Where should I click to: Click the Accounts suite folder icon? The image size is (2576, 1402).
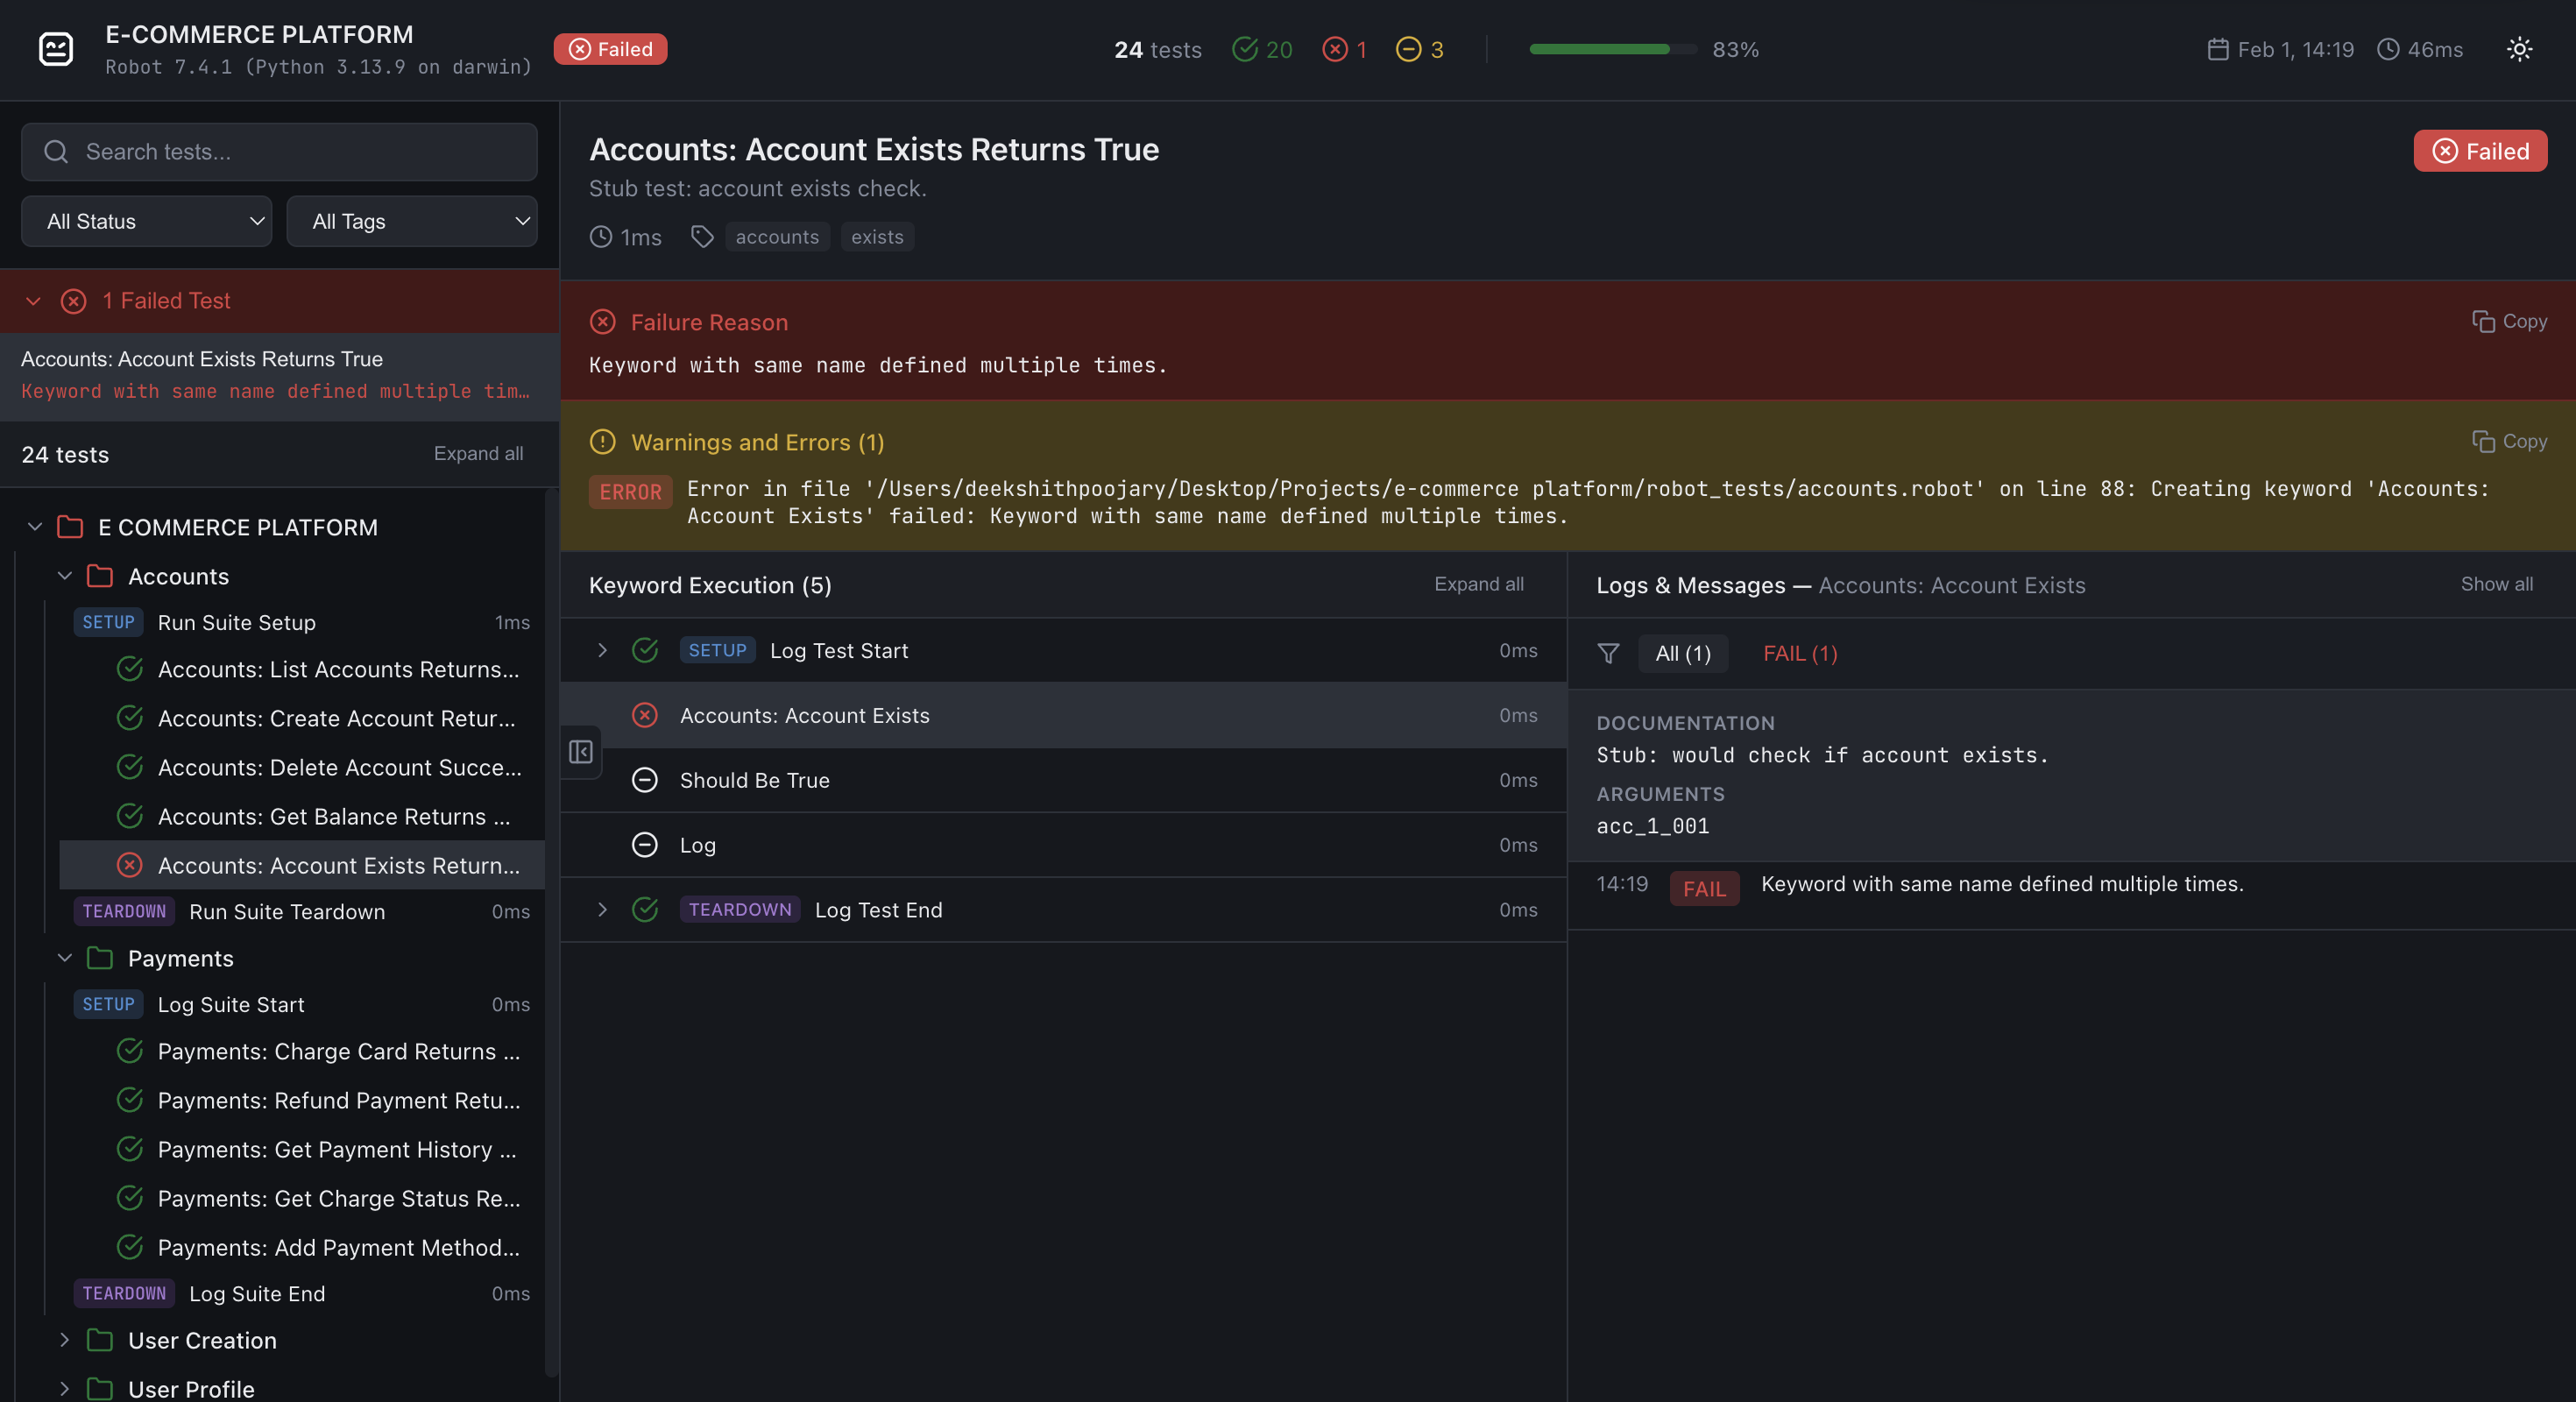click(100, 576)
